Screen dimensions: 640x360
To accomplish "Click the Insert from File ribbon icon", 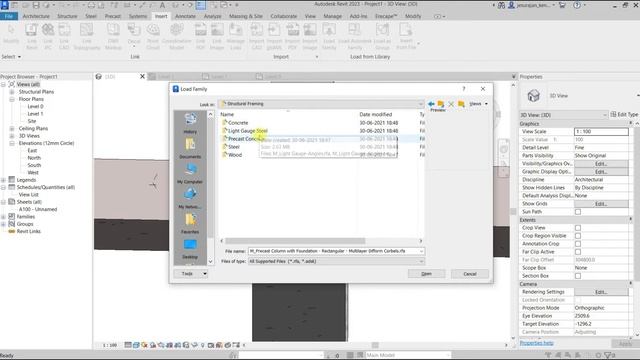I will pos(406,36).
